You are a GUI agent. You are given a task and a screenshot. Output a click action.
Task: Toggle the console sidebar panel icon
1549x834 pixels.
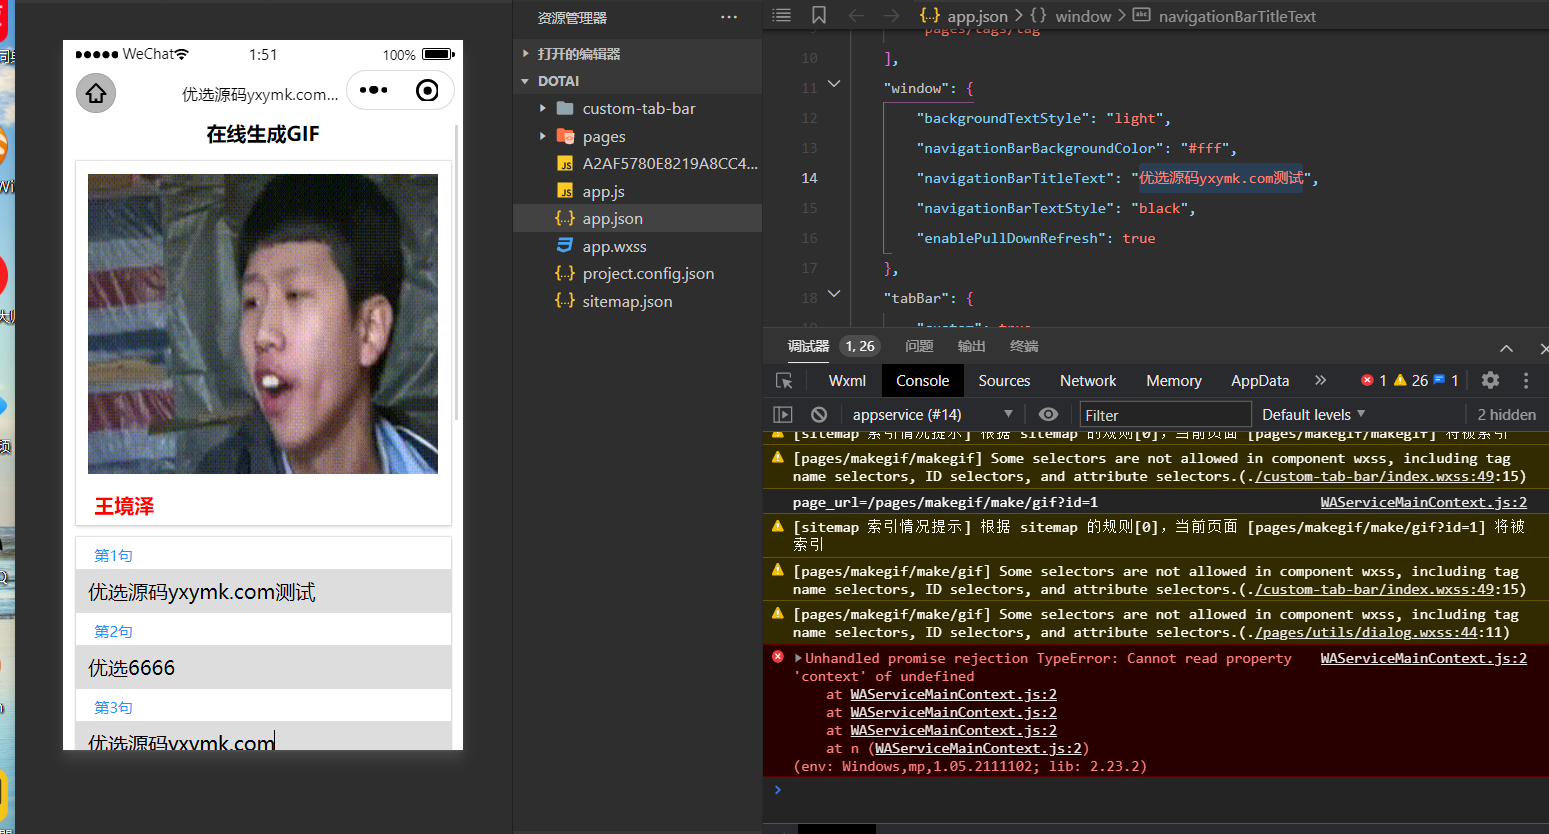[783, 414]
